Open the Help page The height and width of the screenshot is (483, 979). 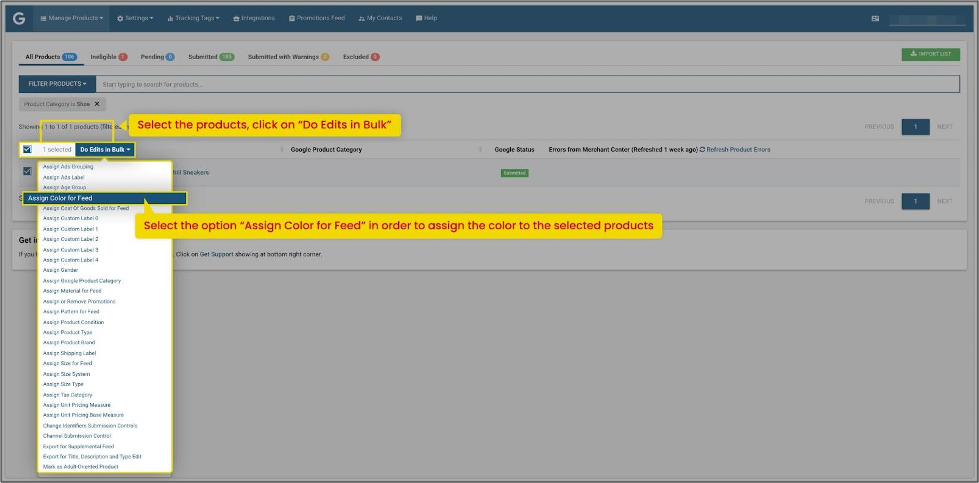click(426, 19)
